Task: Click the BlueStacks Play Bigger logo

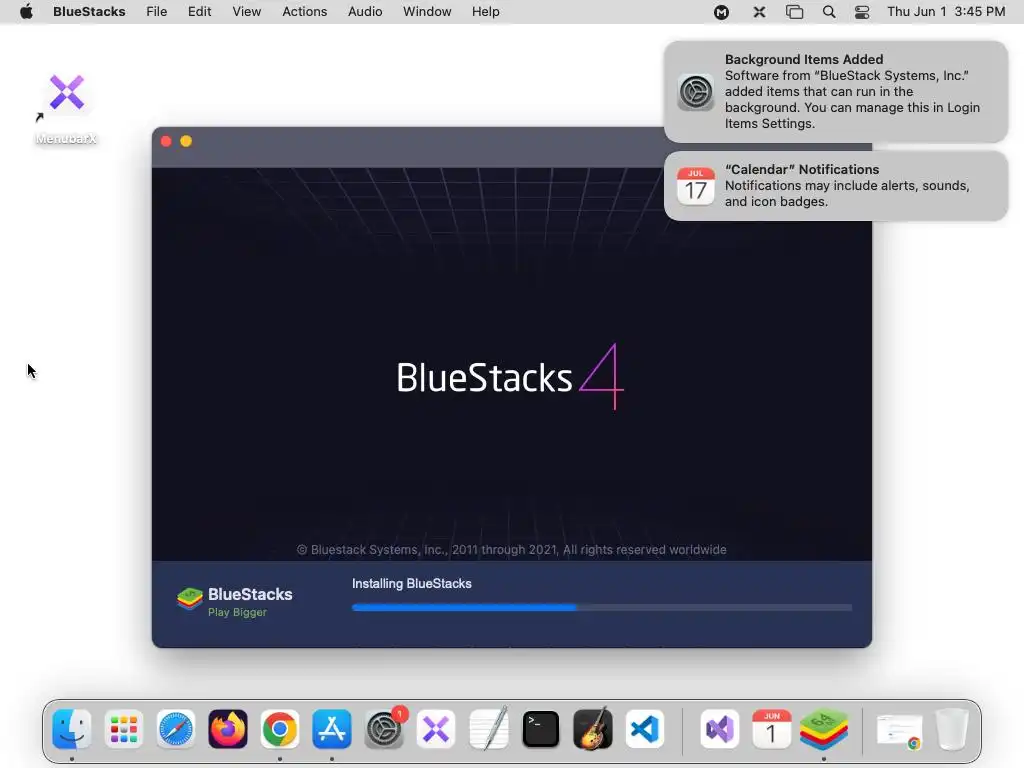Action: pos(234,601)
